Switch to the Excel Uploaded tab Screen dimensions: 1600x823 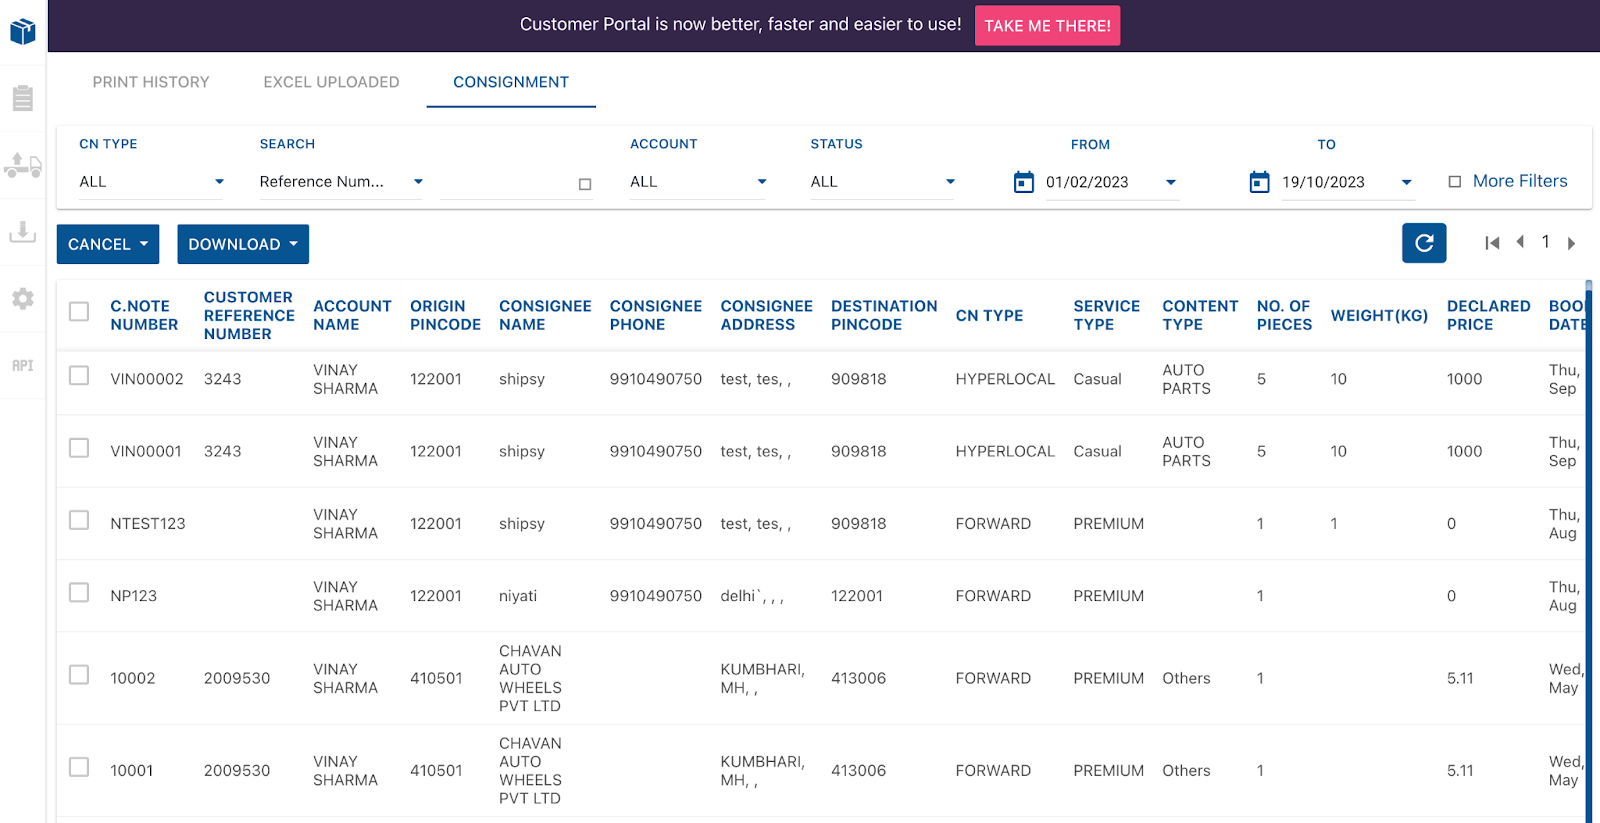click(331, 82)
